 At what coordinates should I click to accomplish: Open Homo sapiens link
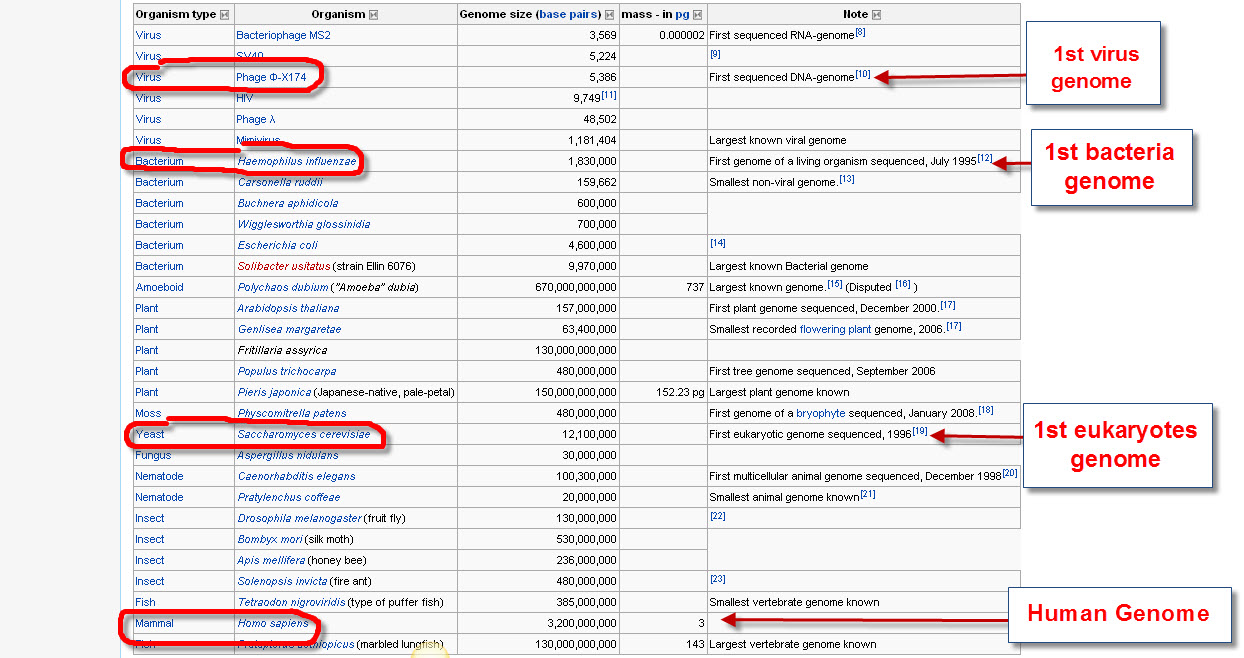(273, 623)
